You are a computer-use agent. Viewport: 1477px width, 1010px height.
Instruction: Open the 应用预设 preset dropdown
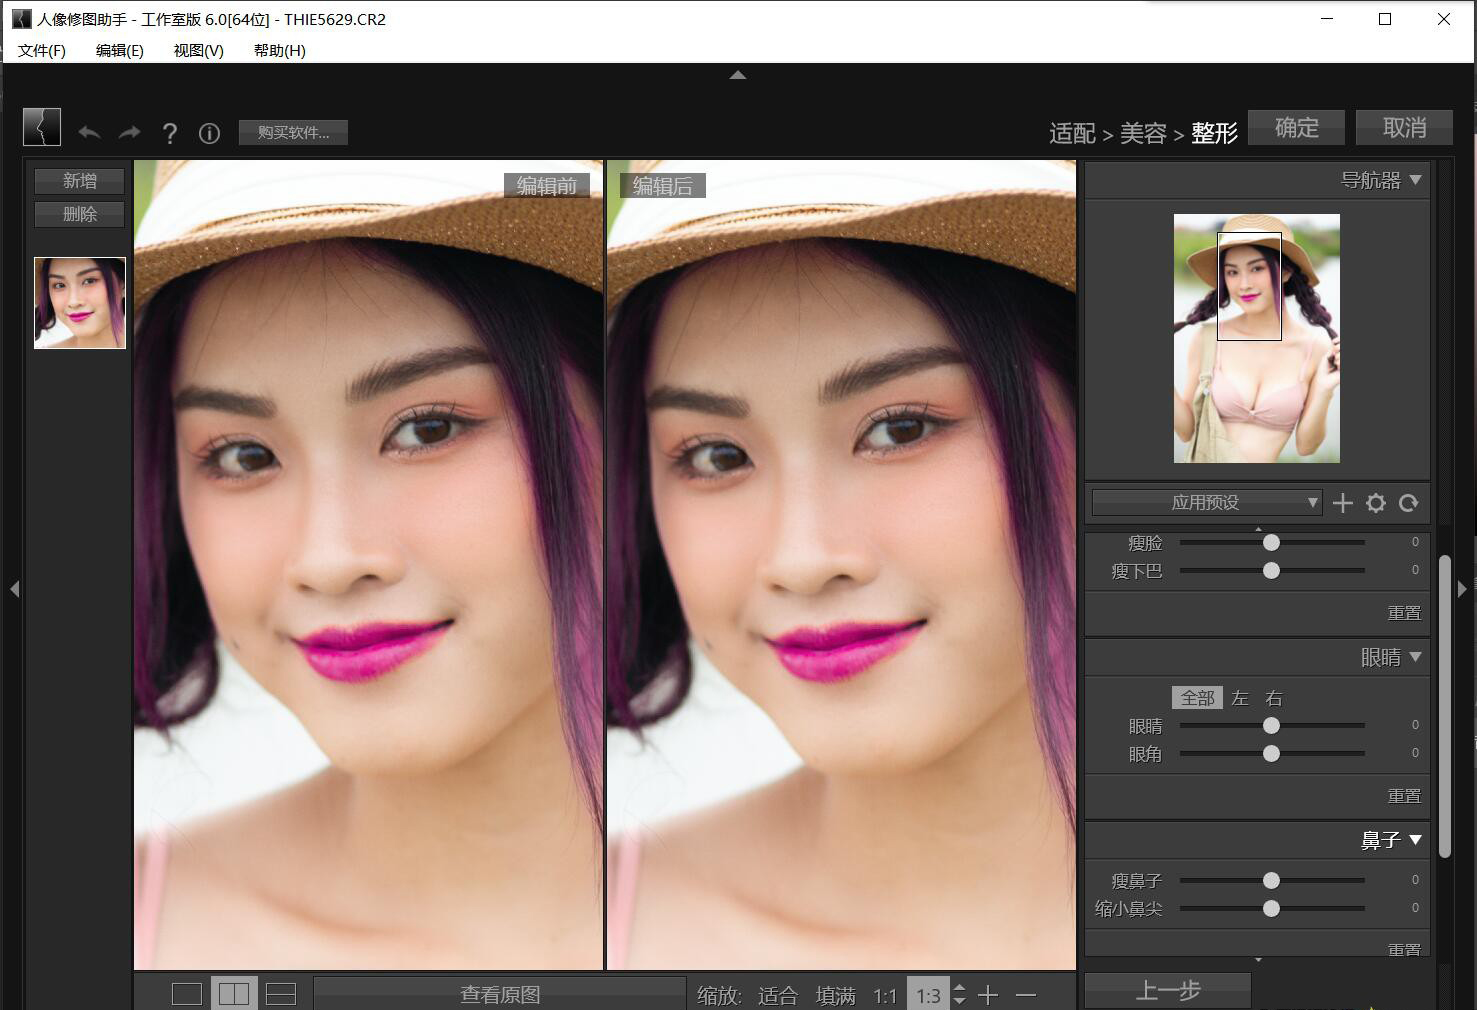(x=1205, y=502)
